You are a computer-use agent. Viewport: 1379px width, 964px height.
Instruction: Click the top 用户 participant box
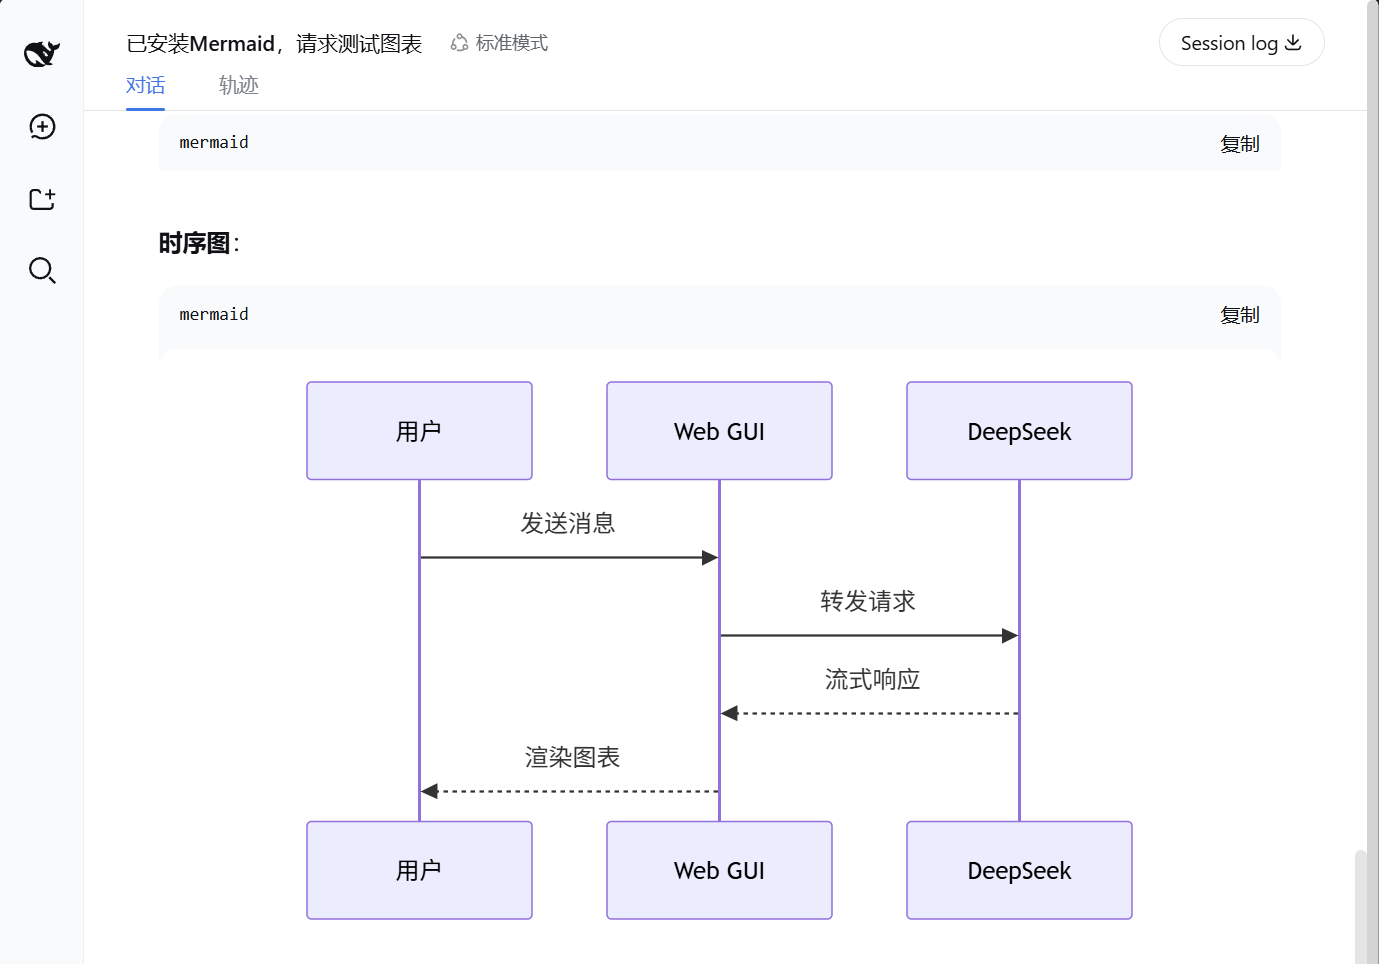(419, 431)
